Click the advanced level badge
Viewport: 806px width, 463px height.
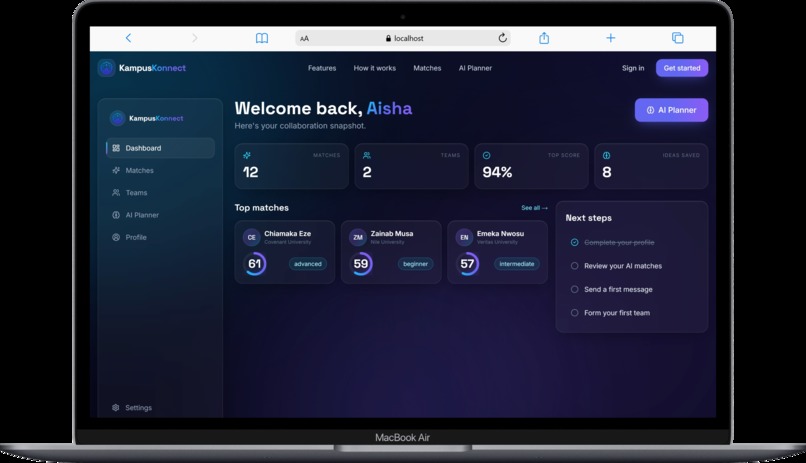(x=307, y=264)
